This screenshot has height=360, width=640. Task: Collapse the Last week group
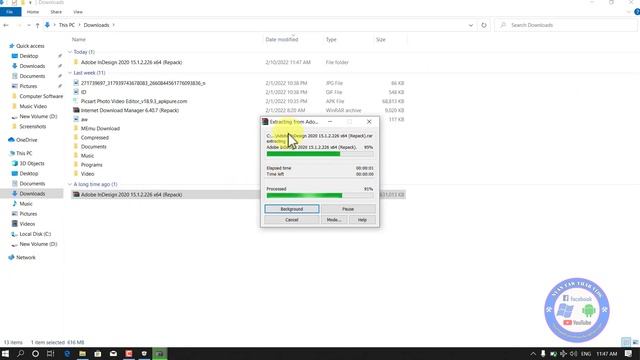pos(70,73)
